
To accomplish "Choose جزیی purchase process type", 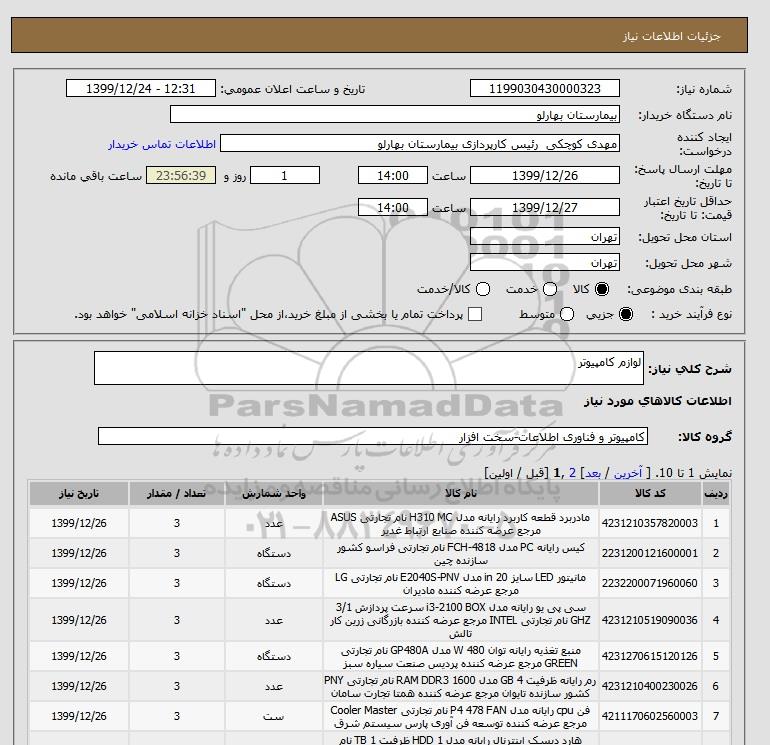I will (626, 314).
